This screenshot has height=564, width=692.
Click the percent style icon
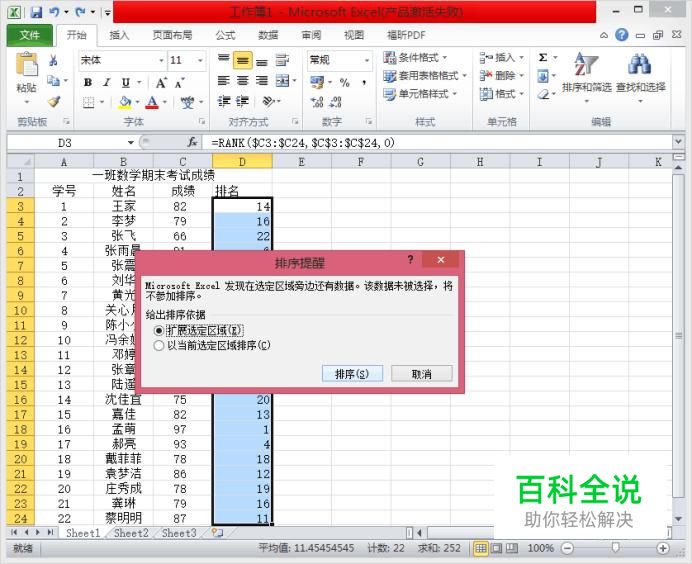[x=345, y=82]
